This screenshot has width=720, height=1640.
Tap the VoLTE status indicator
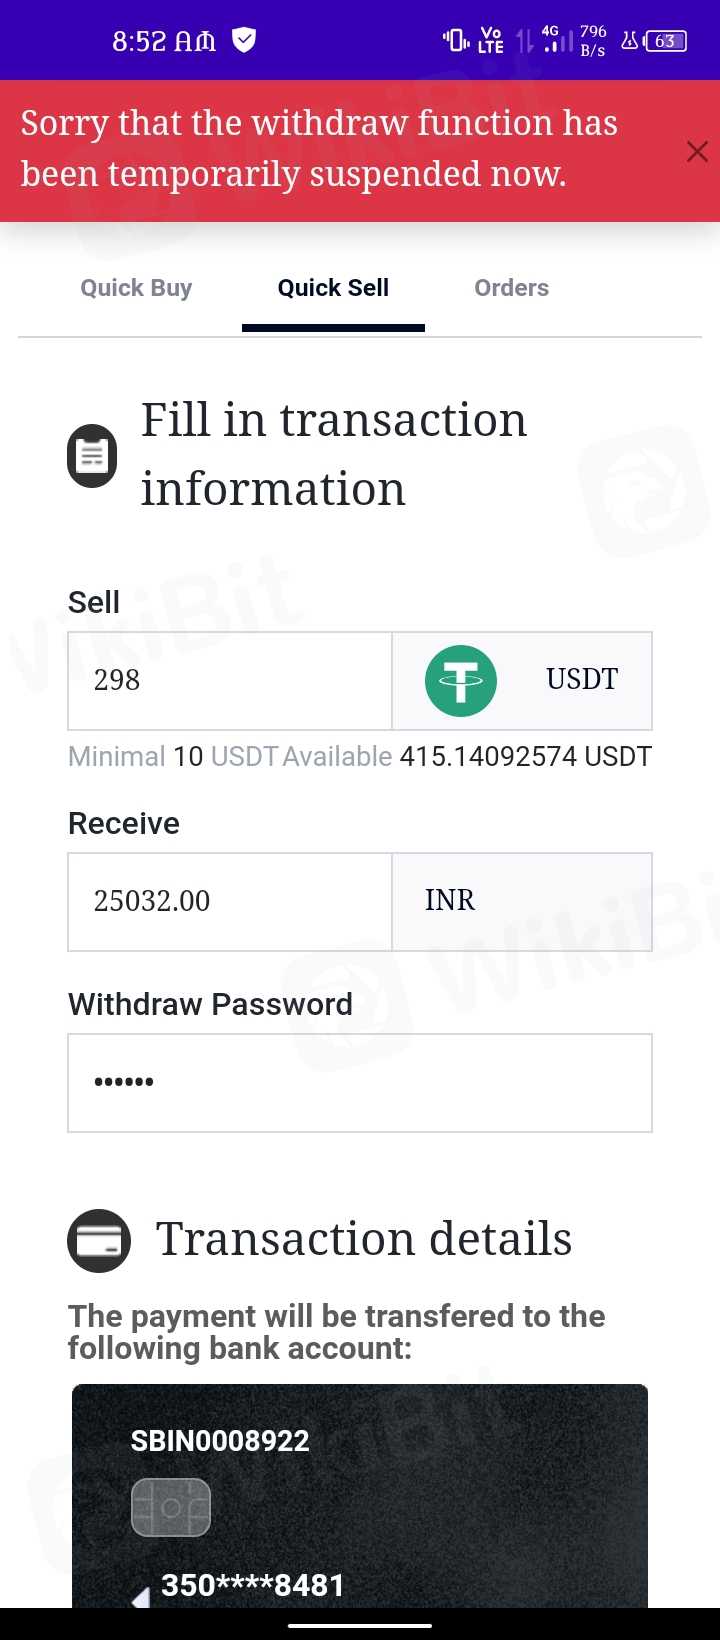(491, 40)
